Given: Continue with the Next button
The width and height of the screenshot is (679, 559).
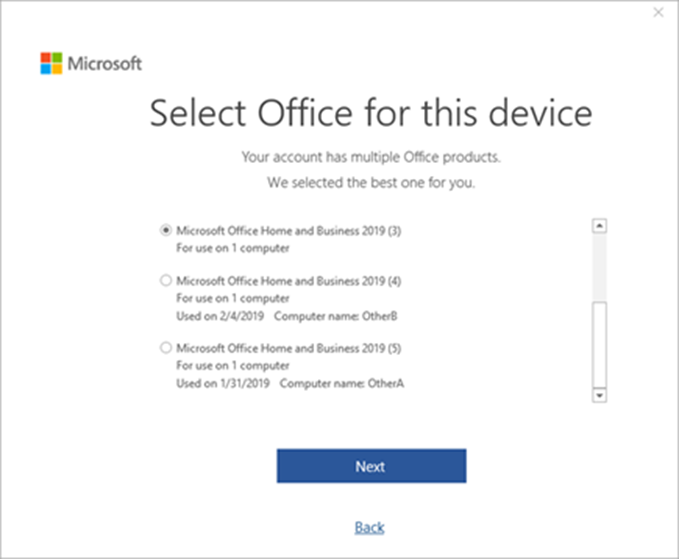Looking at the screenshot, I should (x=372, y=466).
